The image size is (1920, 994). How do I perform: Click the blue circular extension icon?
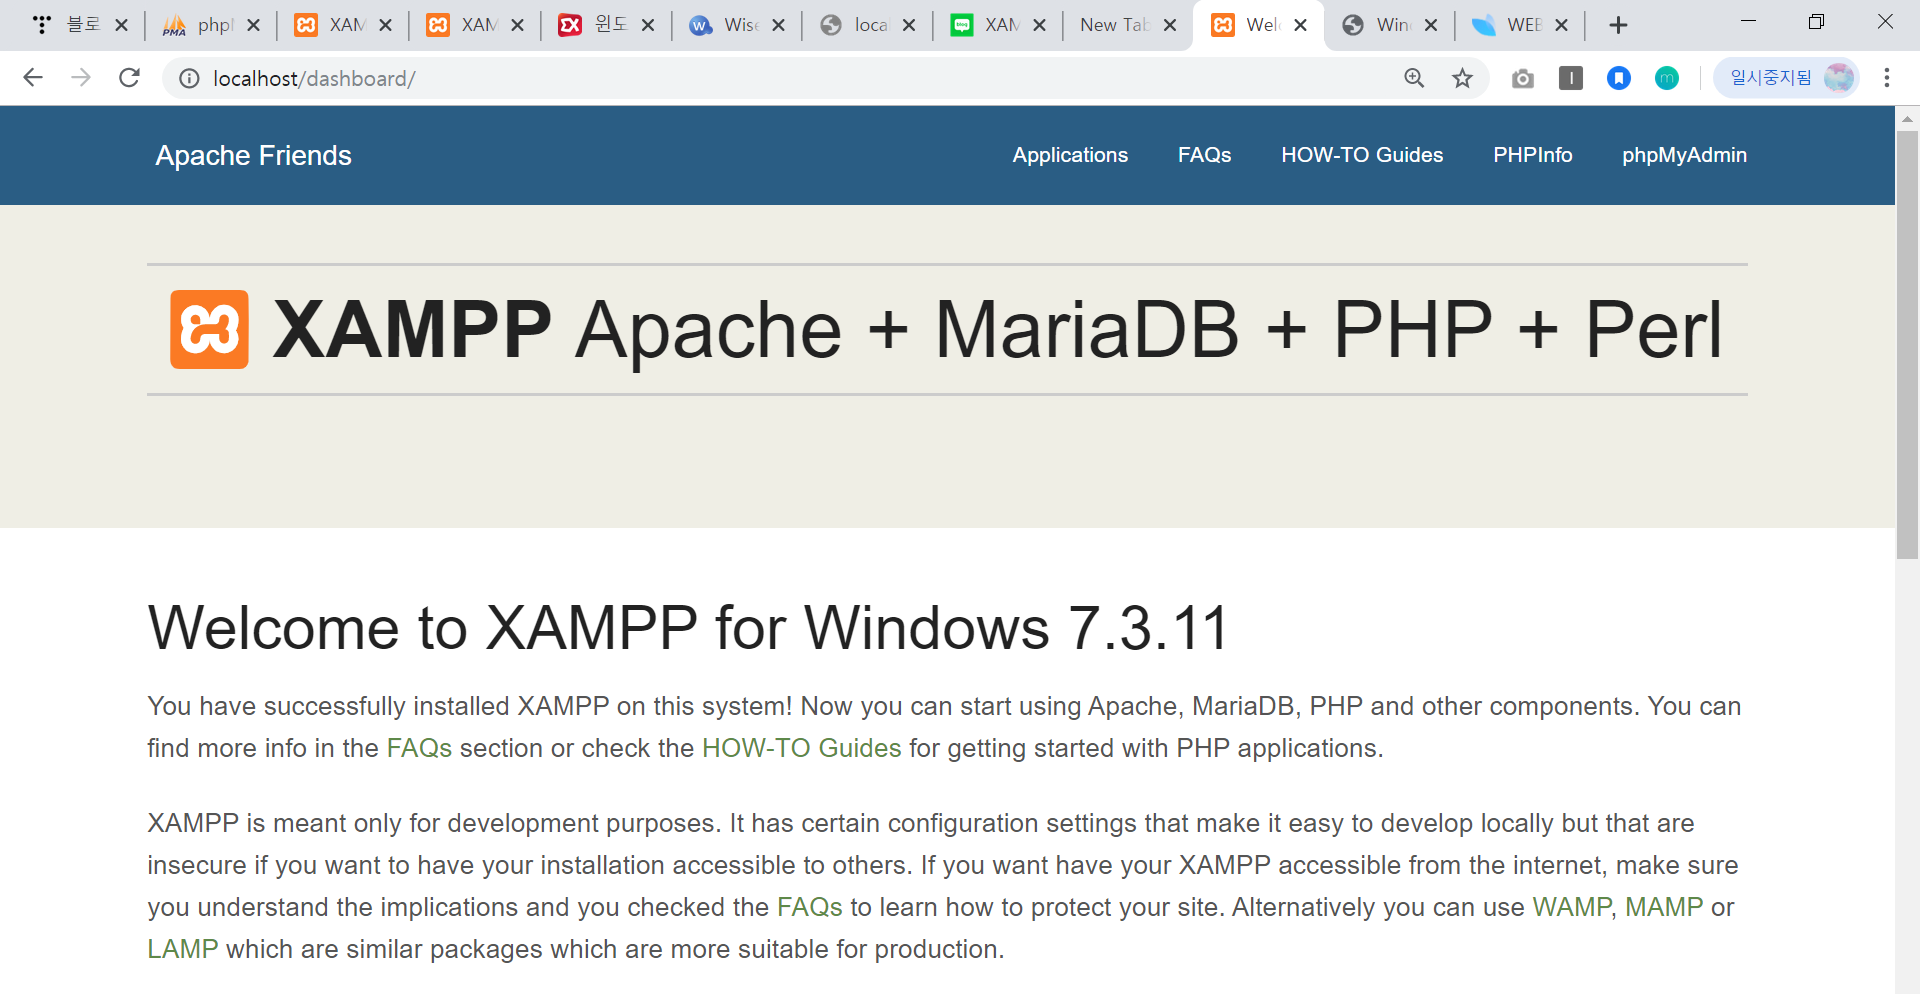tap(1619, 78)
